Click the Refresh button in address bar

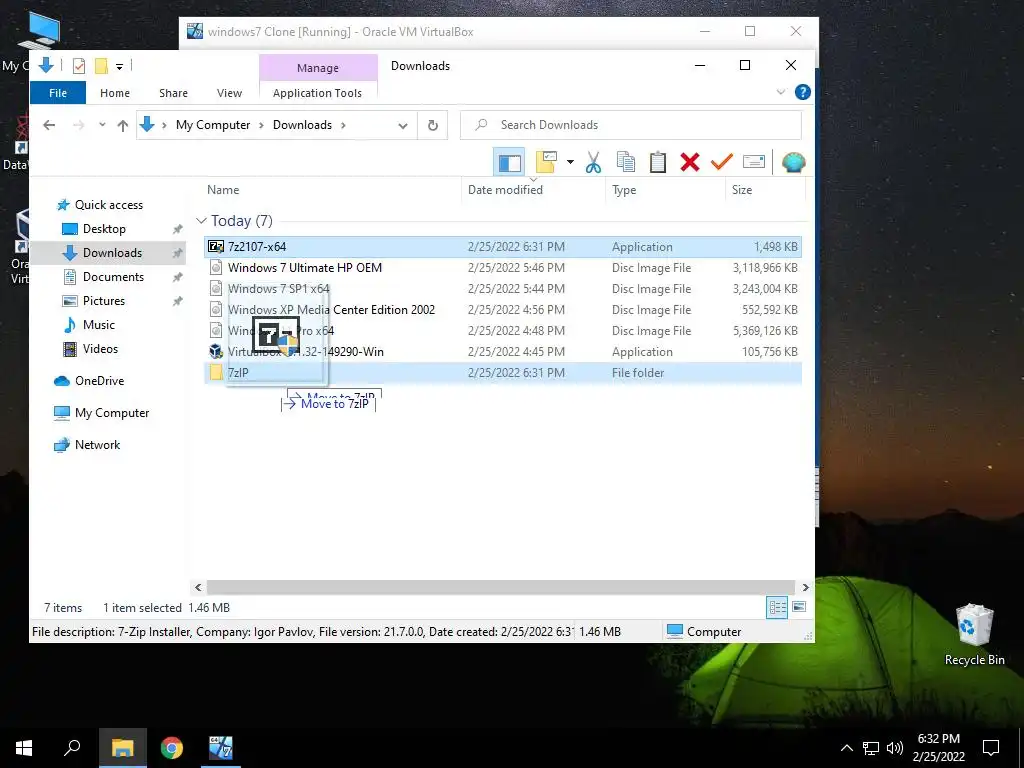[432, 125]
